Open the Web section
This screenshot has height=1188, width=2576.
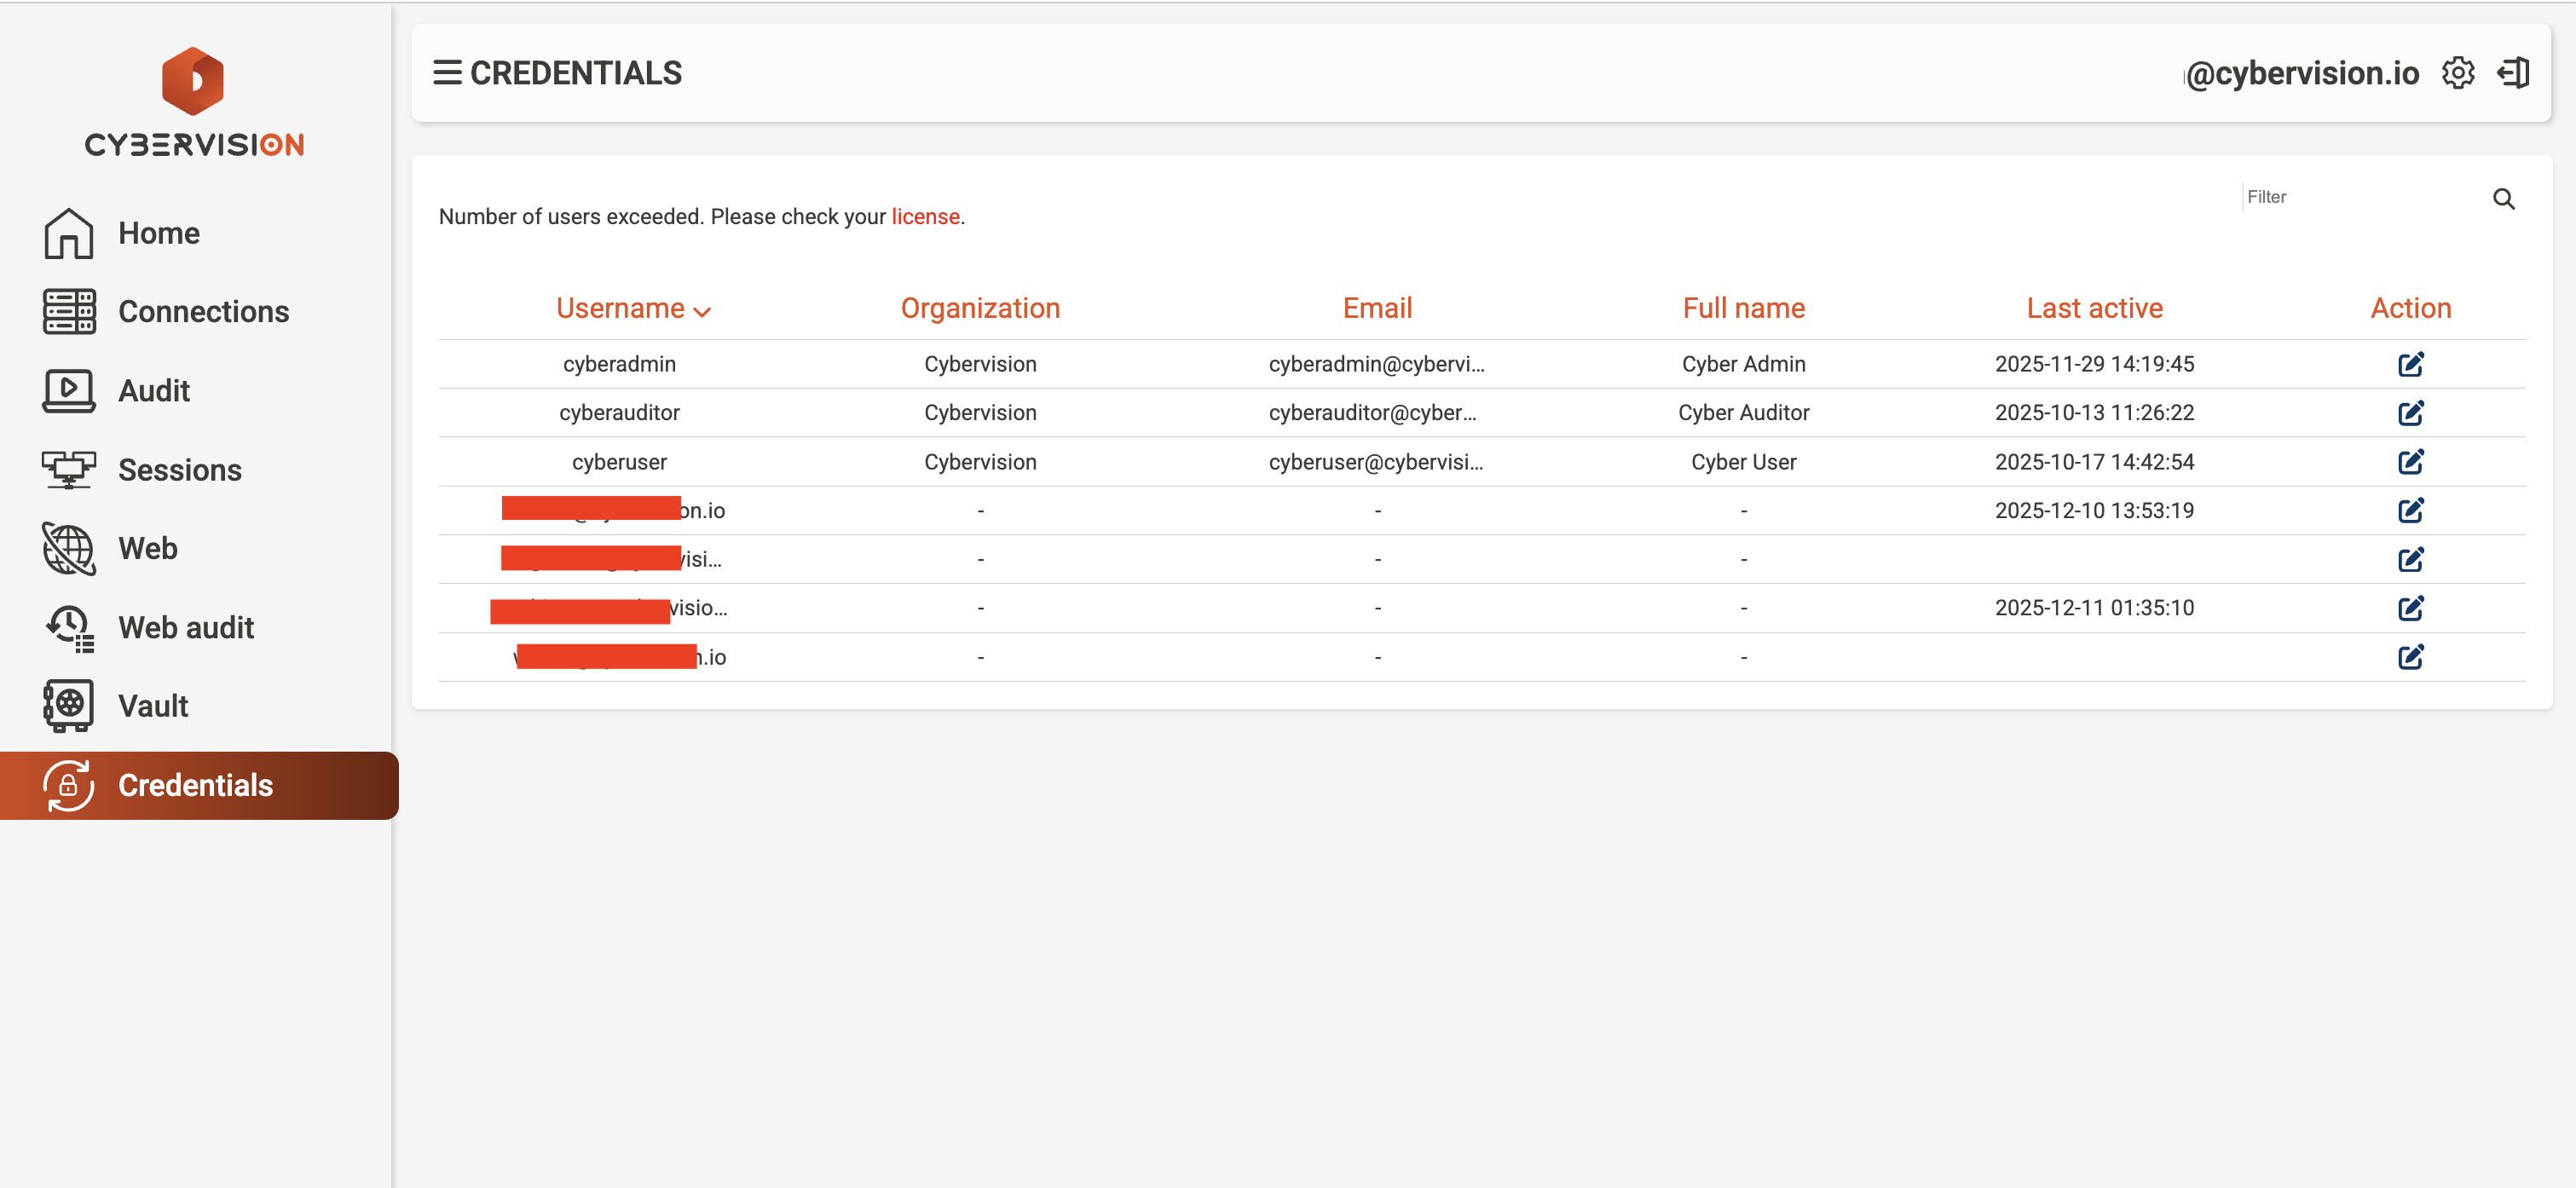148,548
